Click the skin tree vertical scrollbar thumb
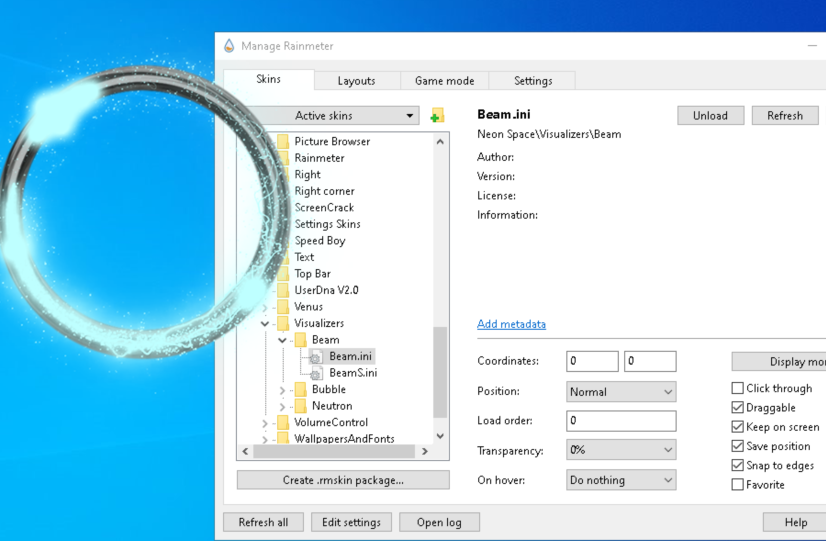 point(440,372)
